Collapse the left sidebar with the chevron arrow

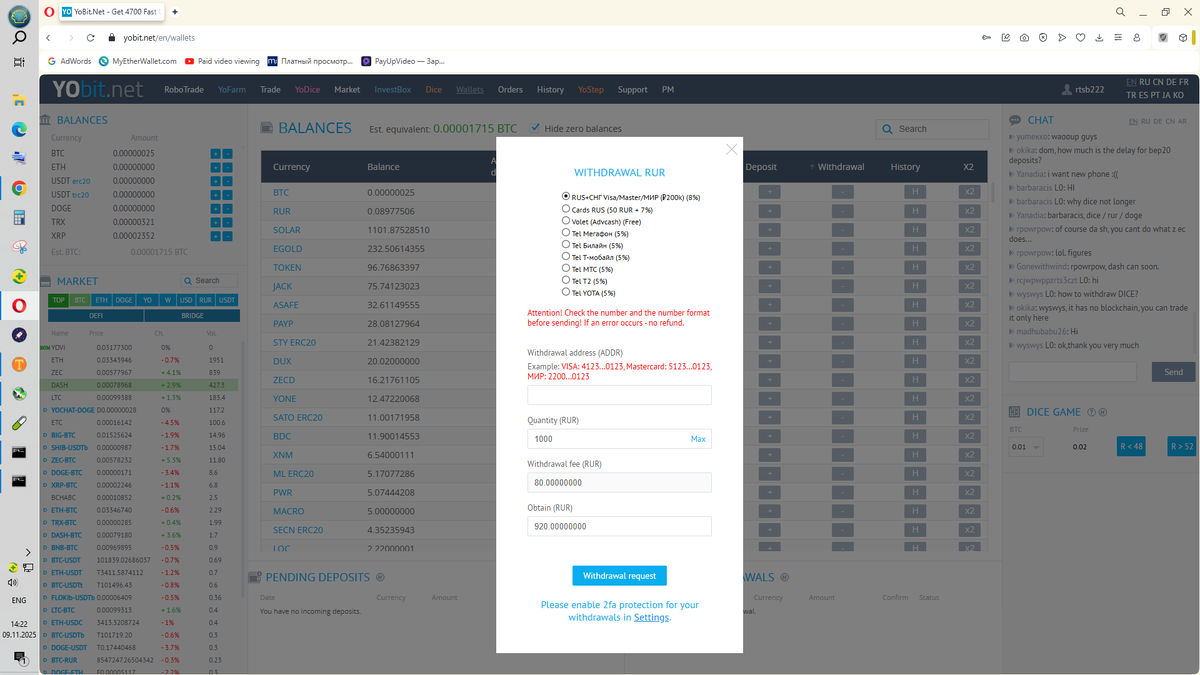coord(27,551)
